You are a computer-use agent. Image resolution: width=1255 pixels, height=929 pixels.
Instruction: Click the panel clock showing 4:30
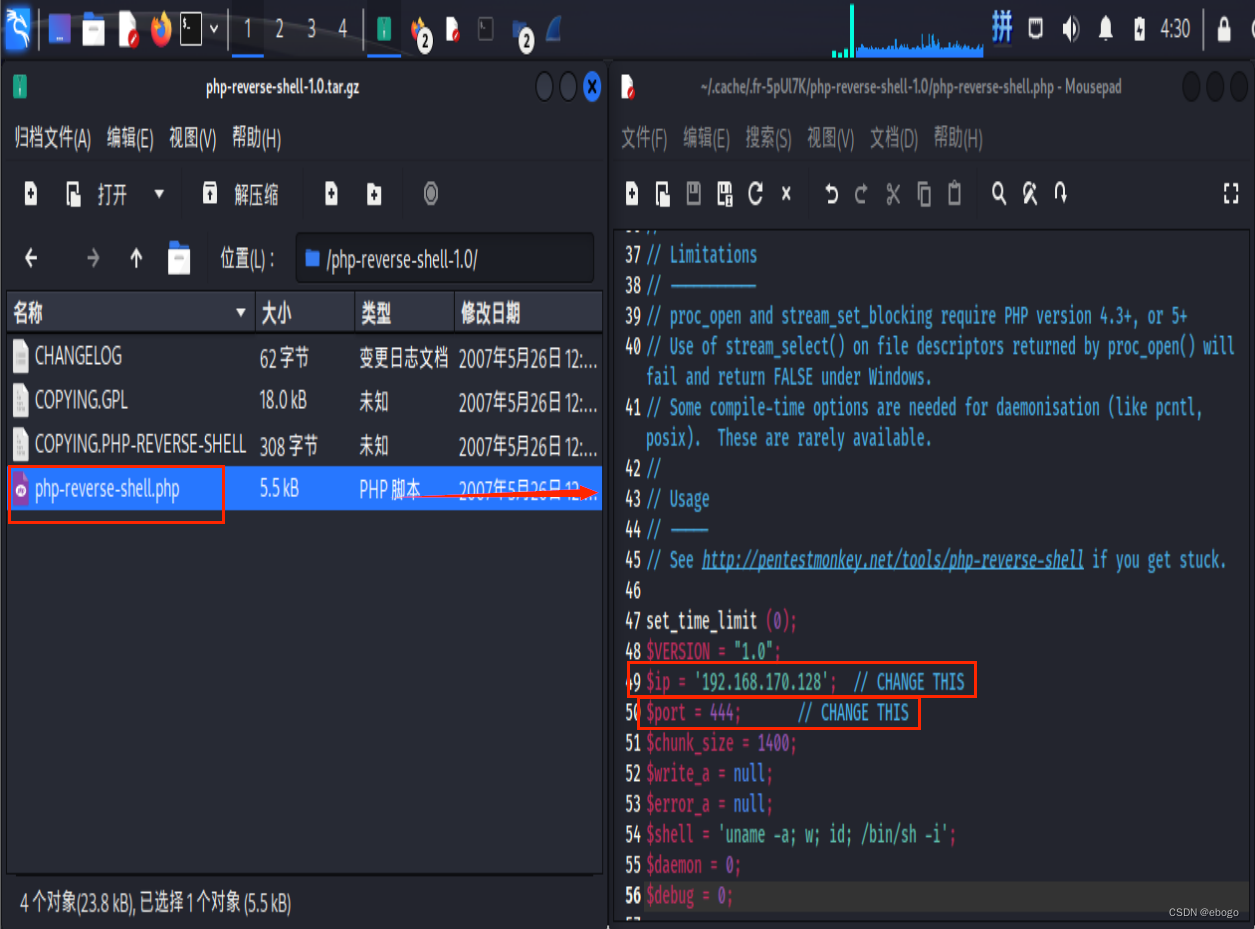tap(1175, 29)
